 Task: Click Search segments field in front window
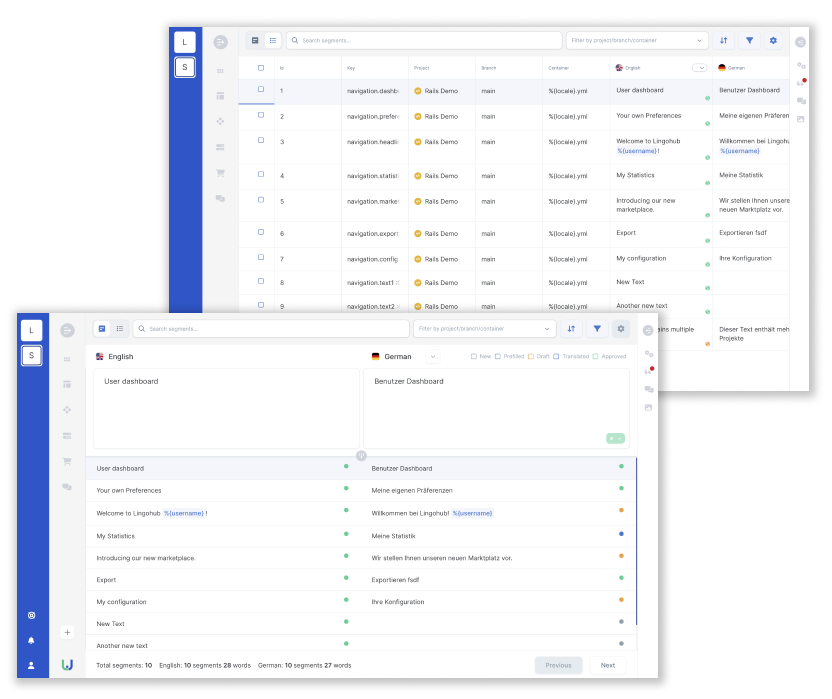point(271,329)
